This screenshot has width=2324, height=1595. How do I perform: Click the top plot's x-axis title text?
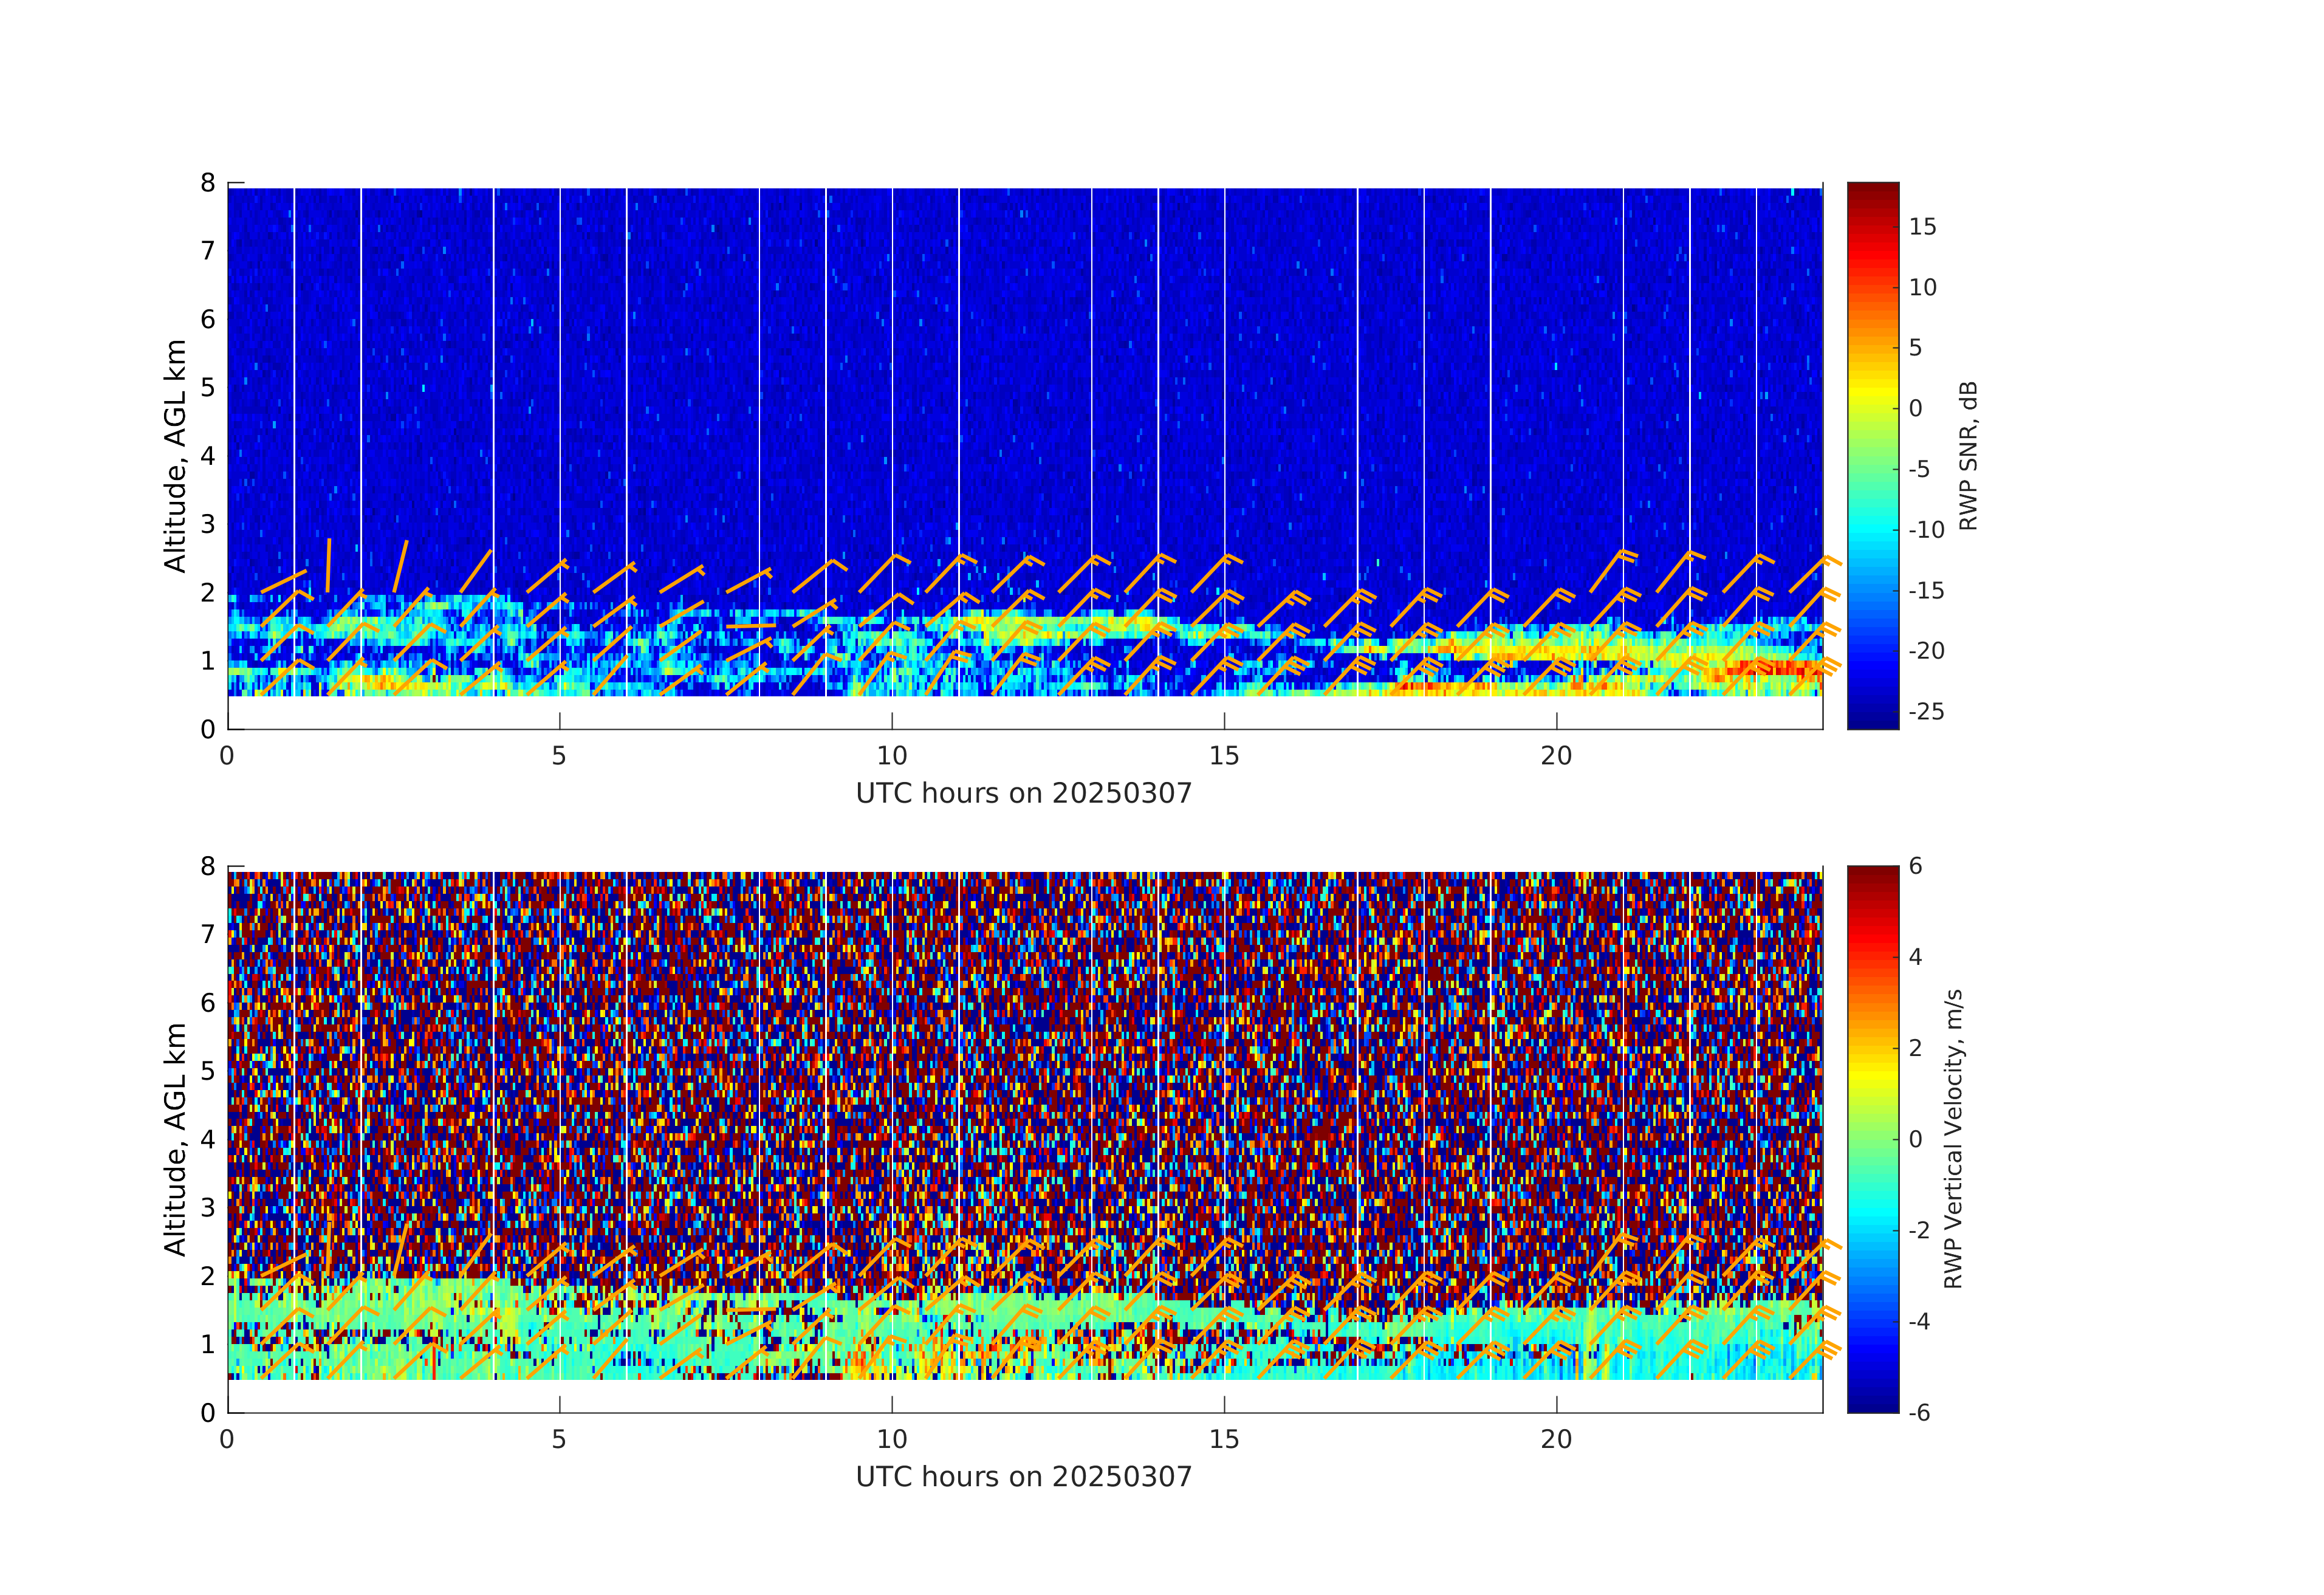(1023, 793)
